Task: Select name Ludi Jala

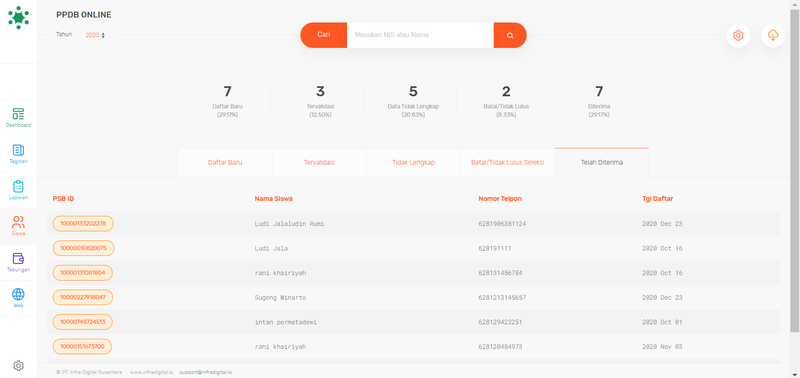Action: click(271, 248)
